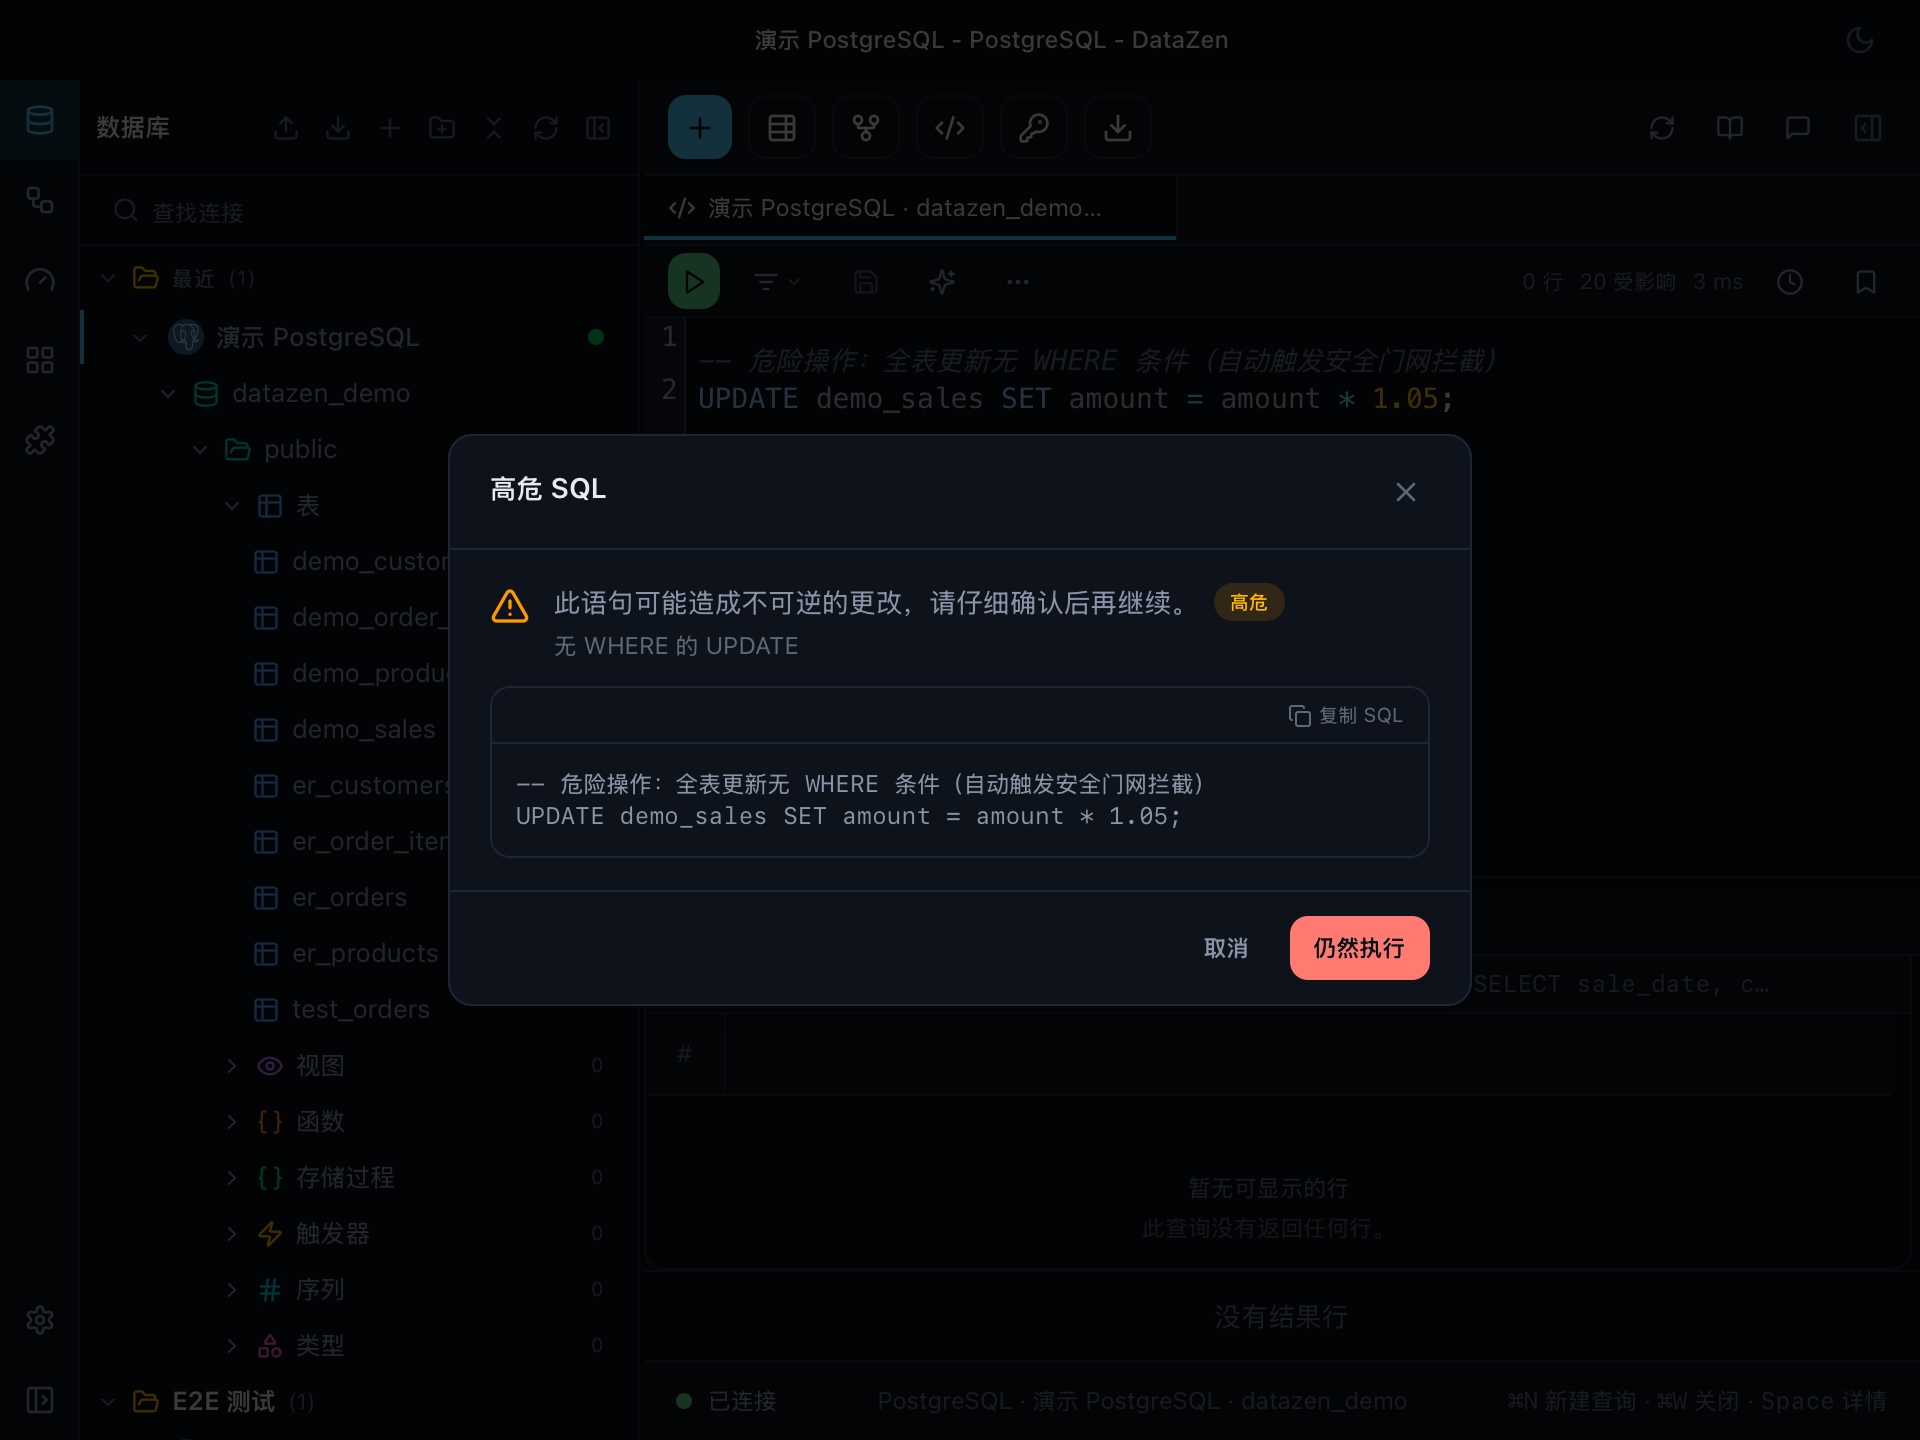Add a new connection with plus icon

(x=390, y=128)
